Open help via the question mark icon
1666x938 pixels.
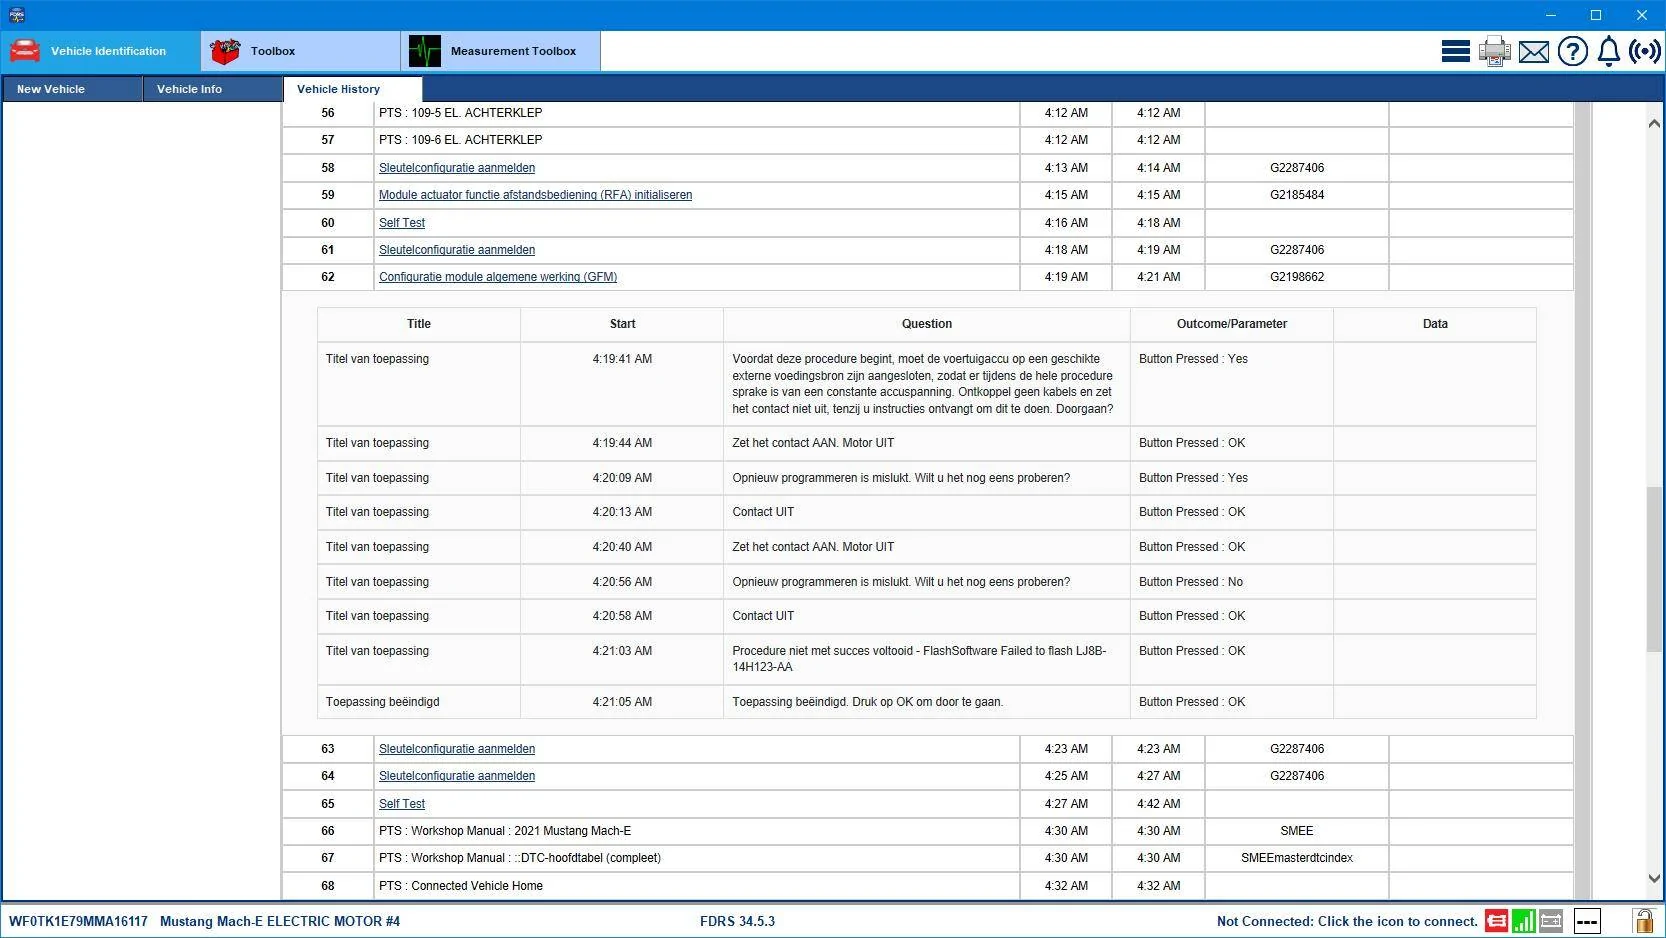click(x=1573, y=51)
